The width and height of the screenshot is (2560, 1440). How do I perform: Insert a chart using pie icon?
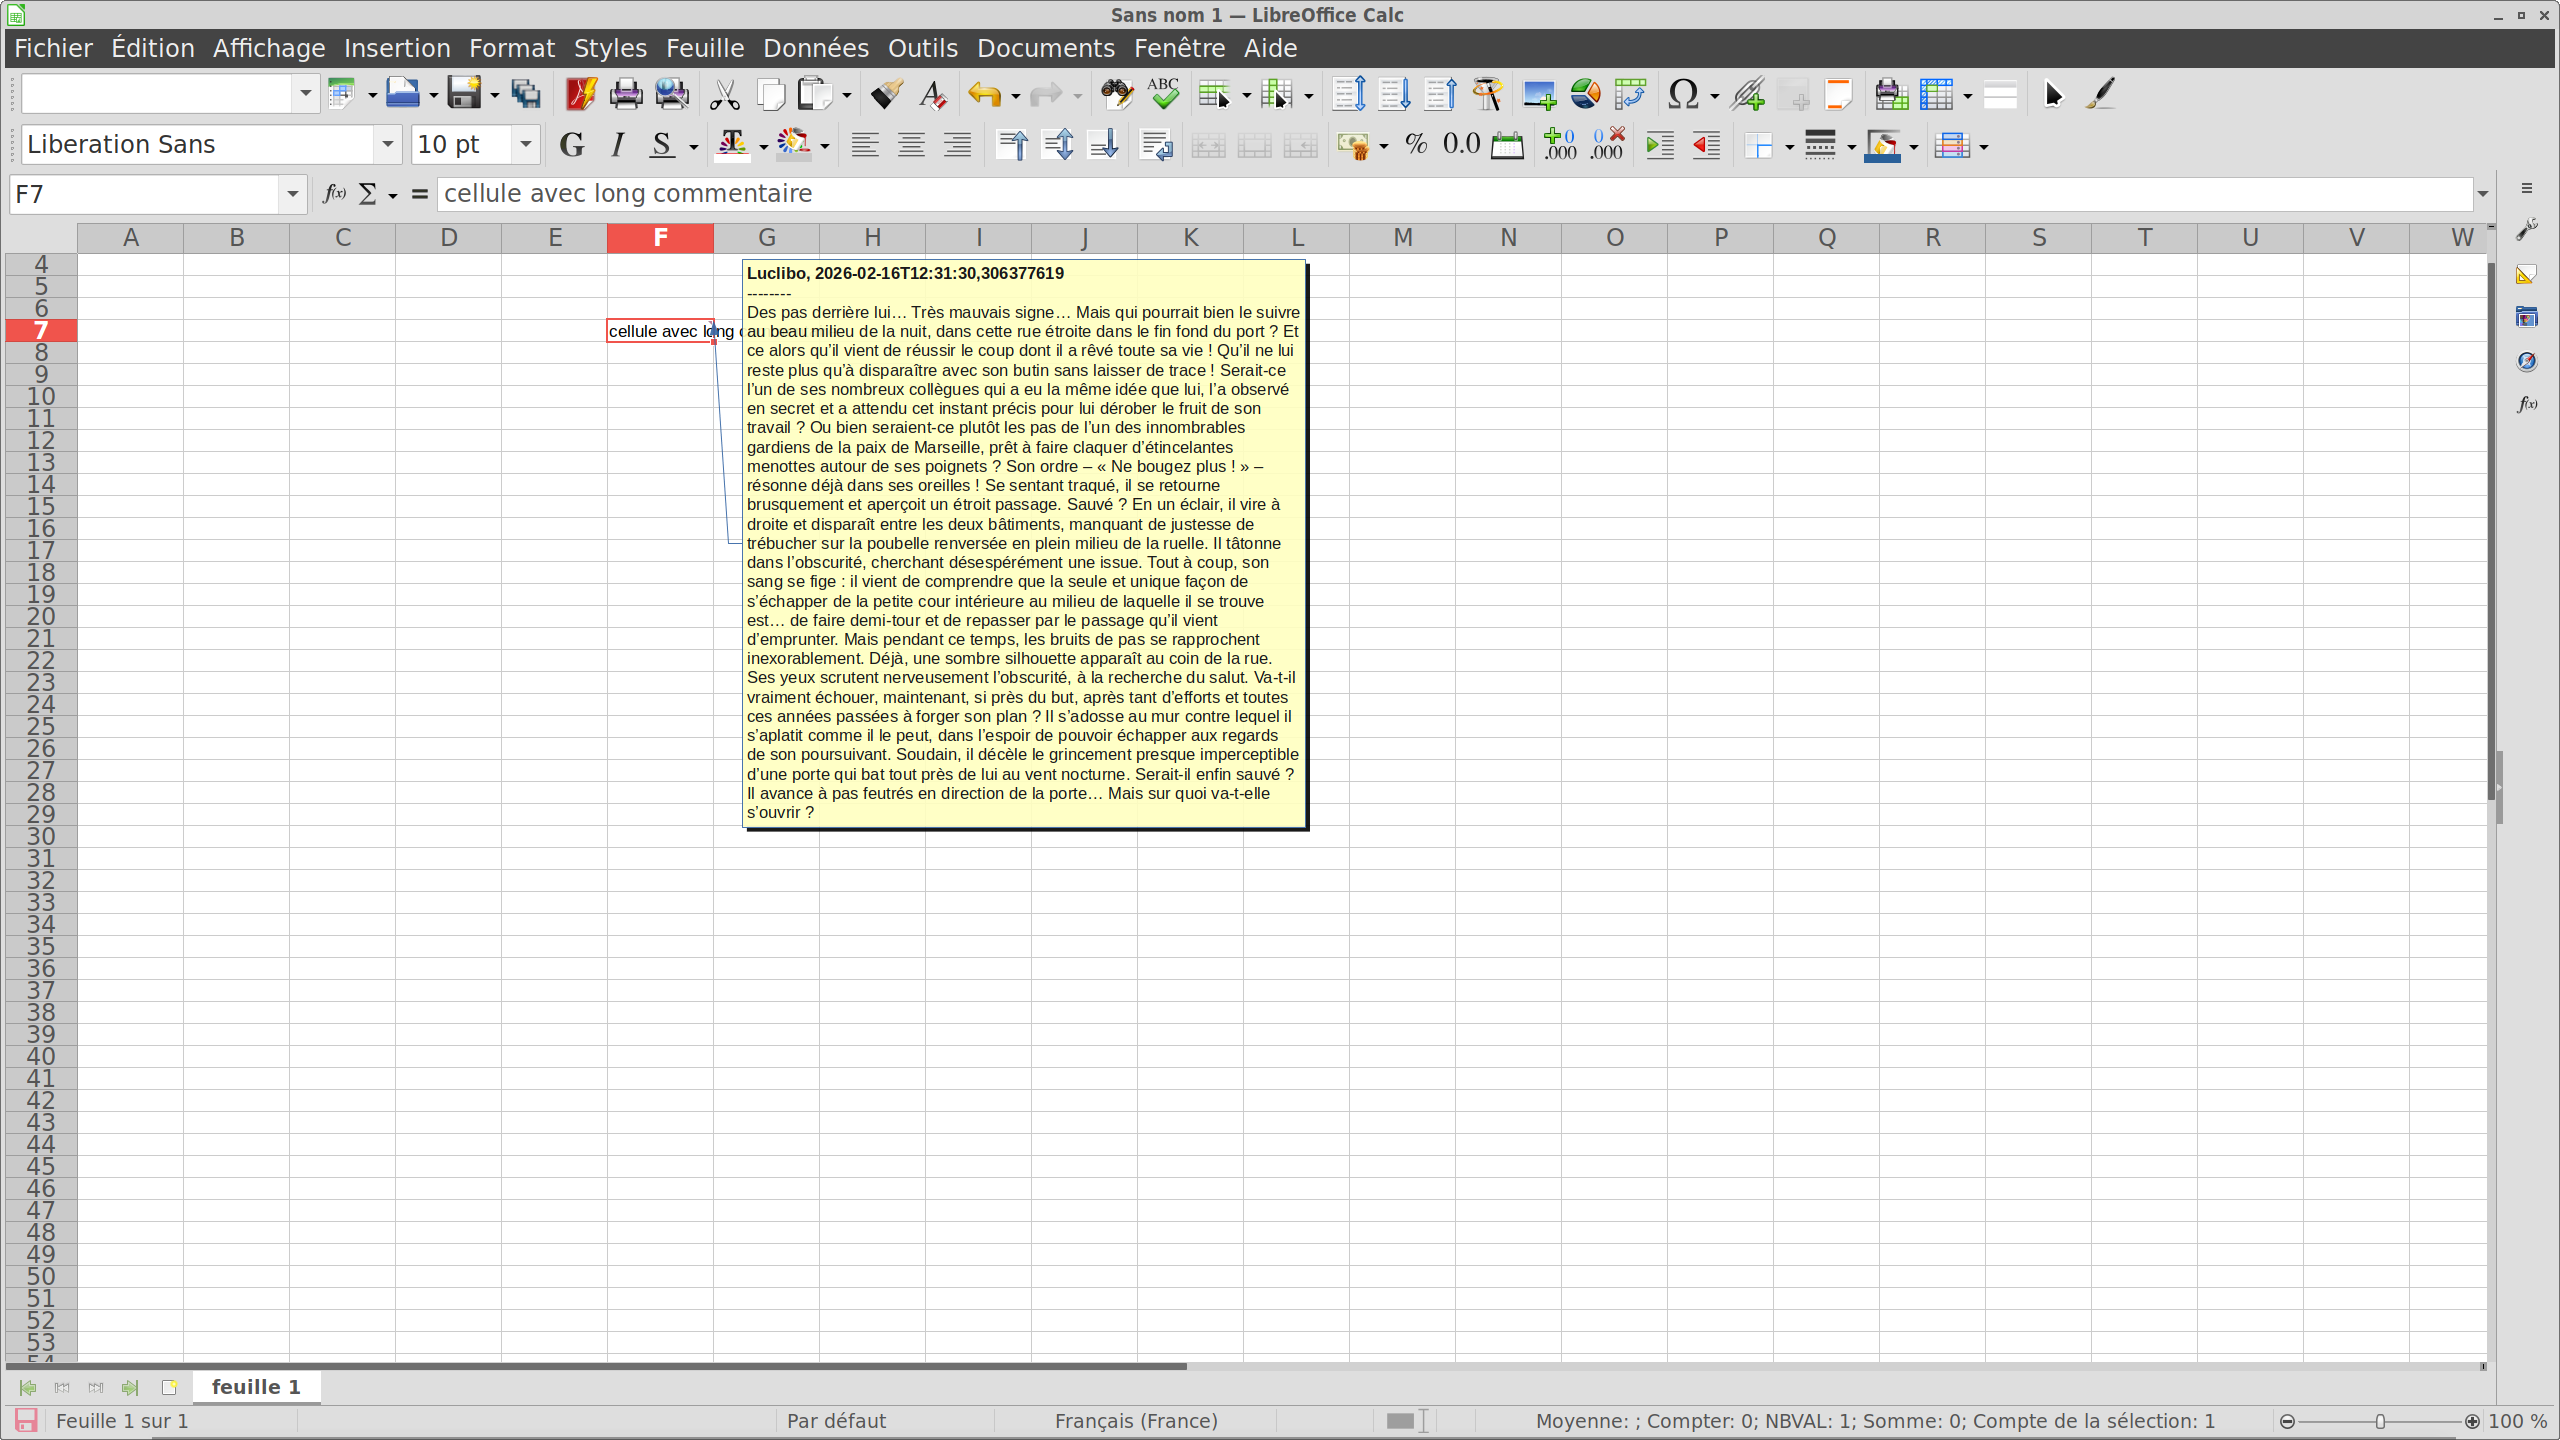click(1585, 94)
